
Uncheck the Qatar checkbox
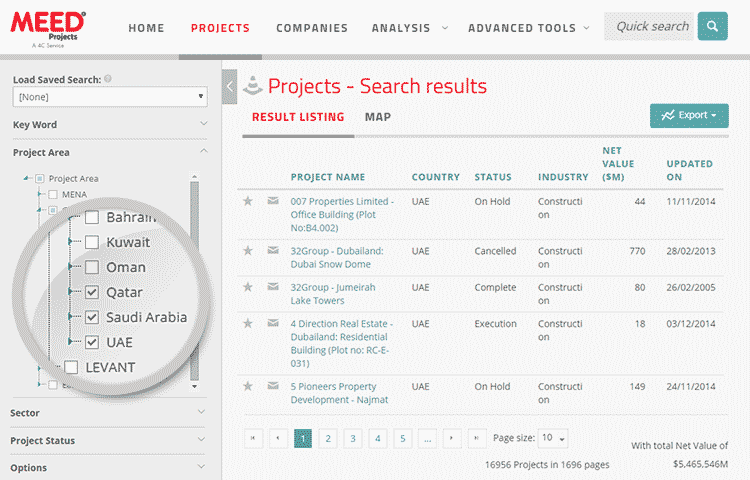coord(92,292)
